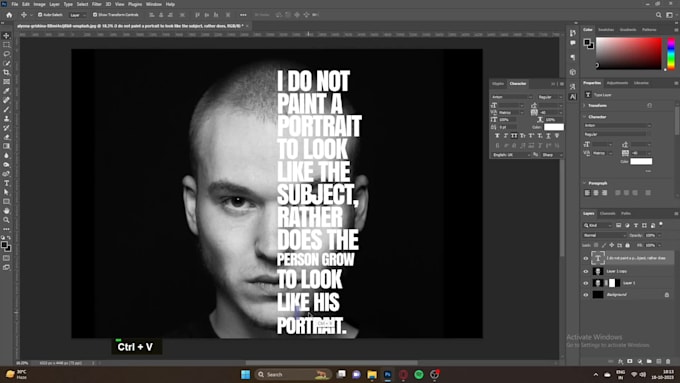Click text color swatch in Character panel
This screenshot has width=680, height=383.
pos(554,127)
